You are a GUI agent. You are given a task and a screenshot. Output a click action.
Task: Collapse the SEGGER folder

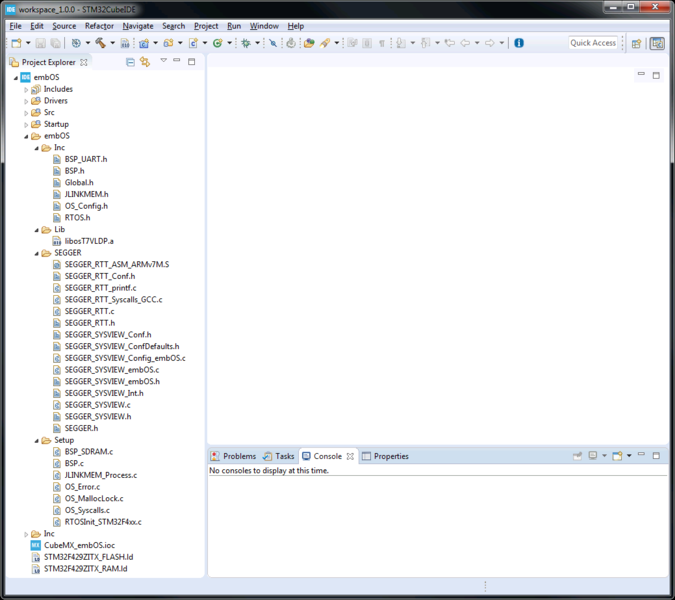coord(36,253)
